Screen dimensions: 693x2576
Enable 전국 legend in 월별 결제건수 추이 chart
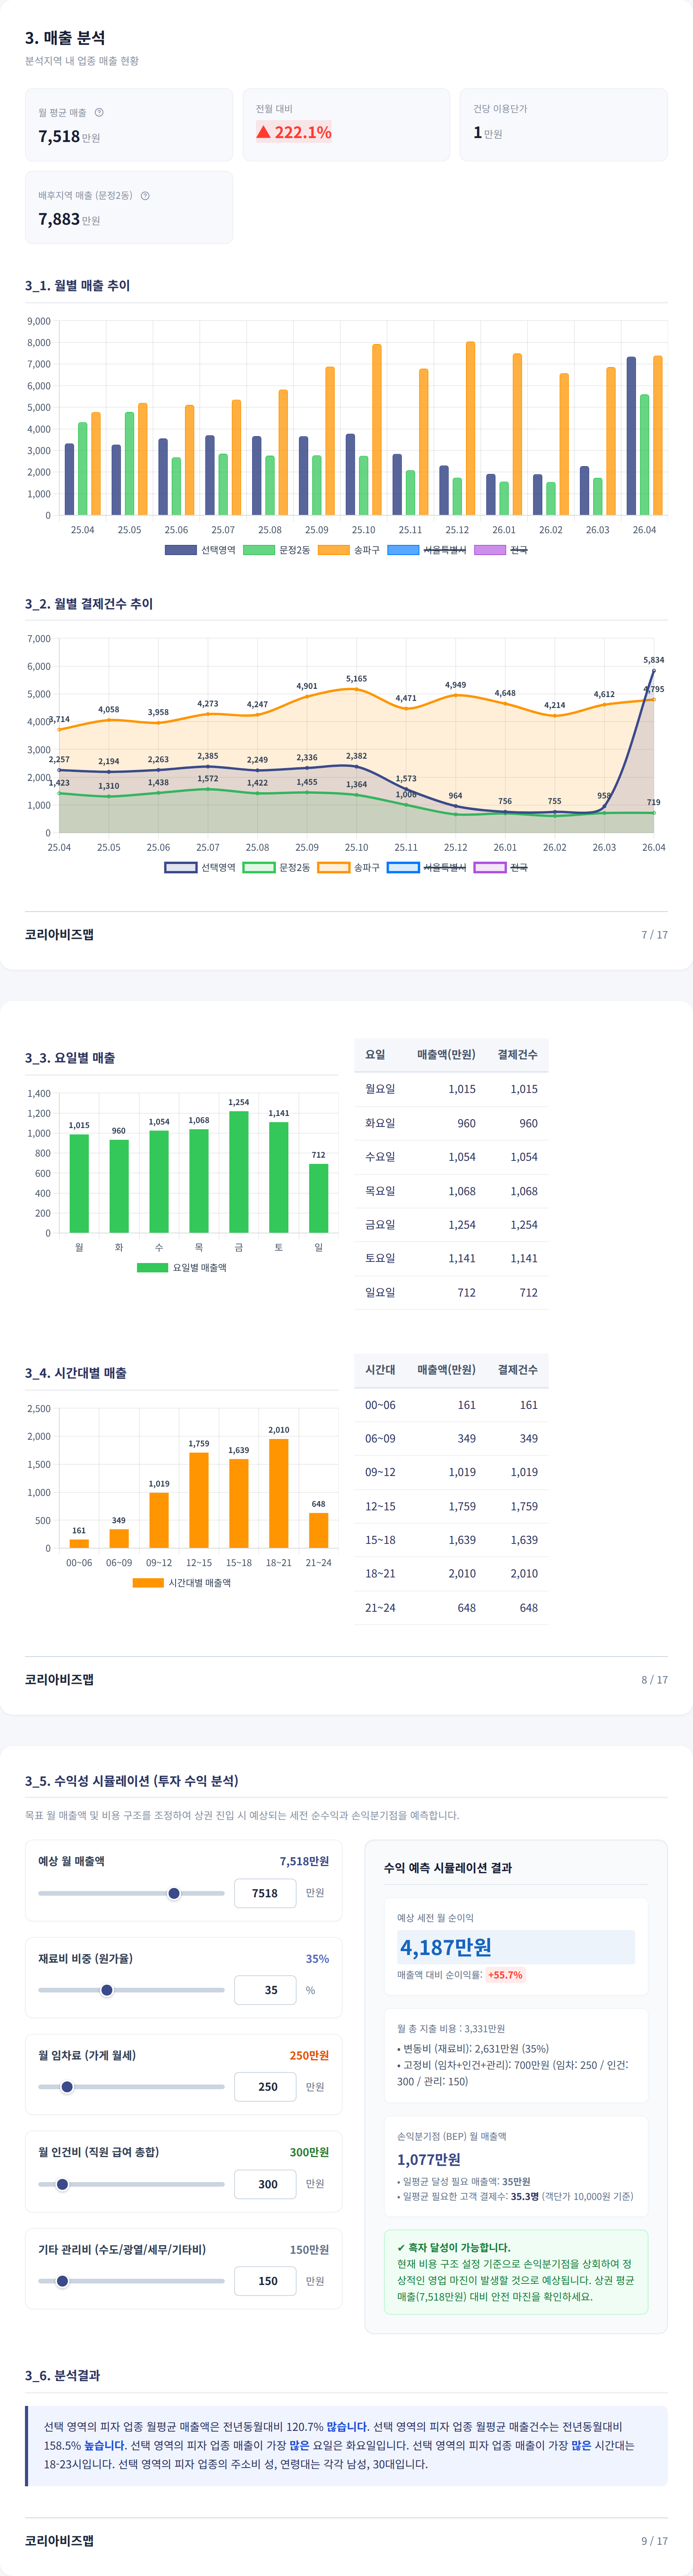point(501,867)
